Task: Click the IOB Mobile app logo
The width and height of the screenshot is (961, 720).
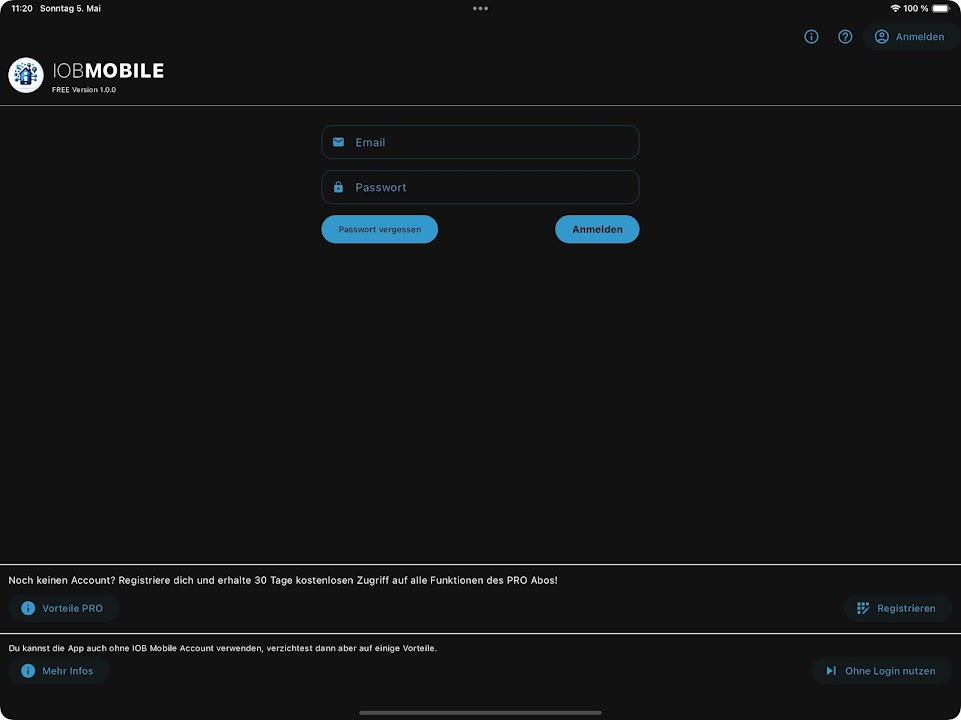Action: pyautogui.click(x=26, y=75)
